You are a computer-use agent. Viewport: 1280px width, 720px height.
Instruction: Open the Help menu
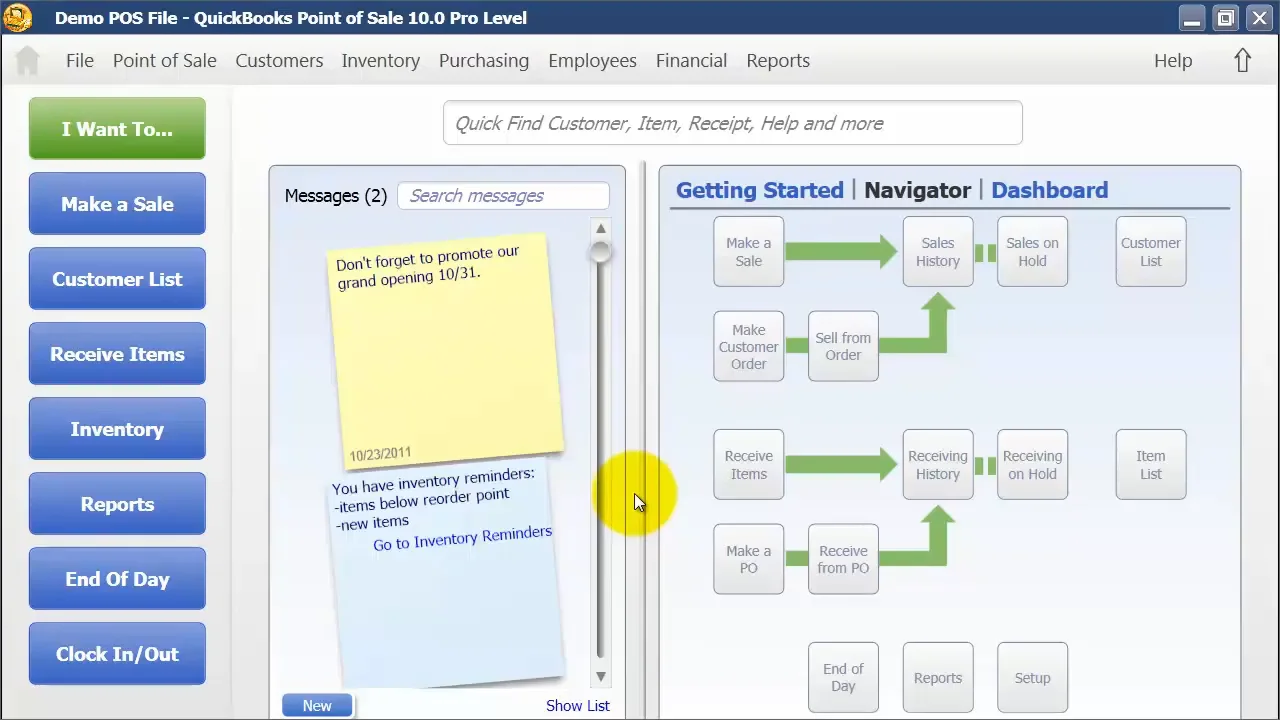tap(1173, 61)
